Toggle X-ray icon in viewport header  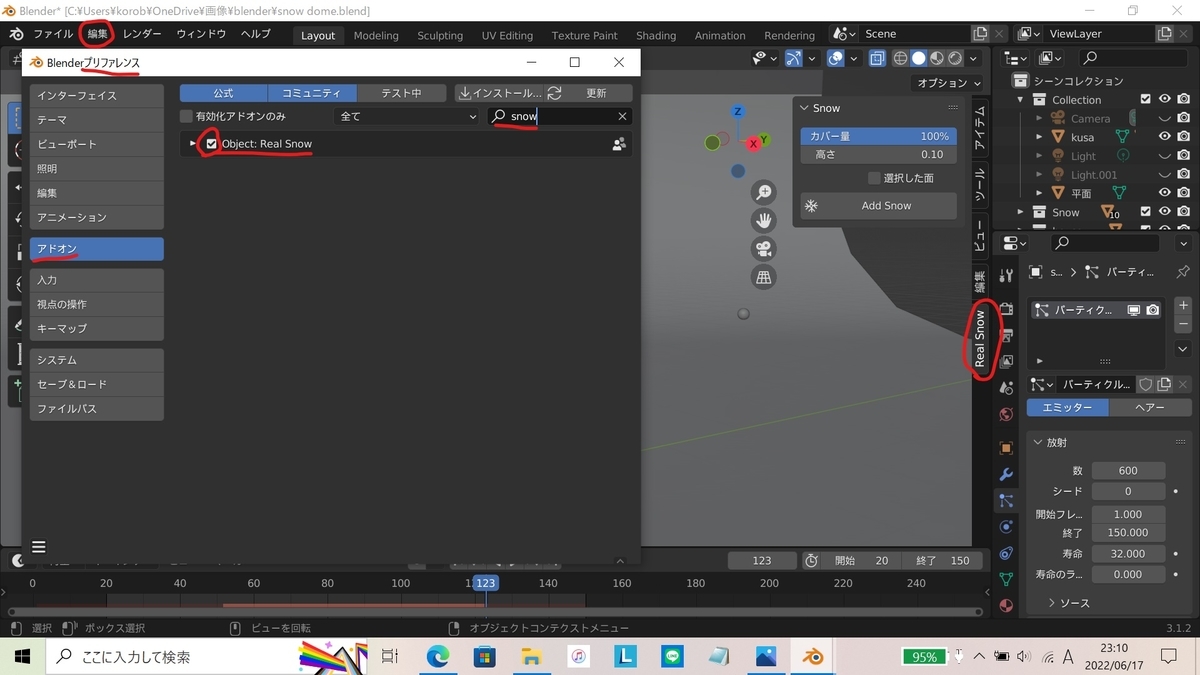[877, 59]
